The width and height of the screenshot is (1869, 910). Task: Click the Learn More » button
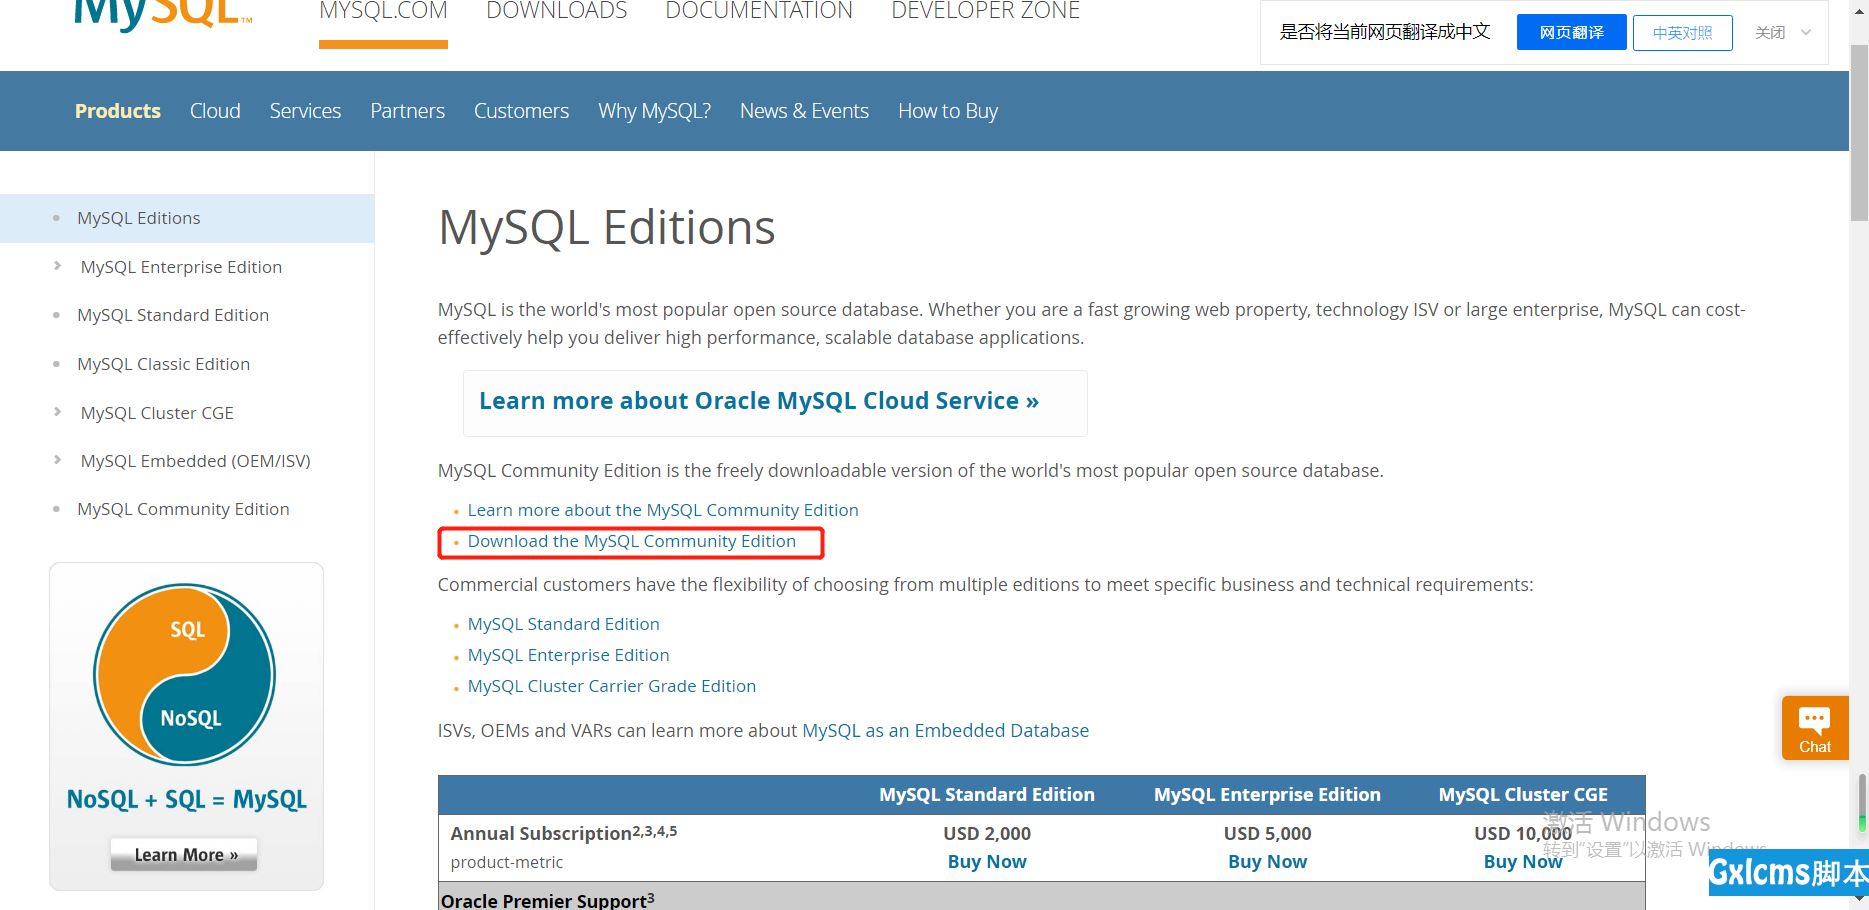184,855
